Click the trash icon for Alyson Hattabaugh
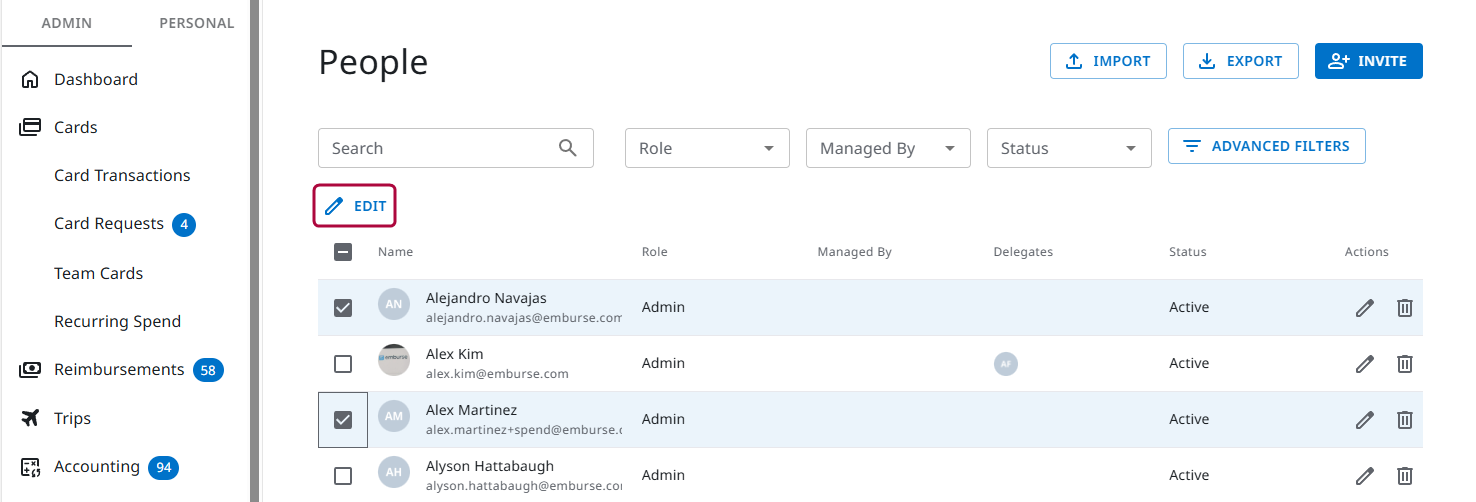Screen dimensions: 1476x502 click(x=1404, y=476)
